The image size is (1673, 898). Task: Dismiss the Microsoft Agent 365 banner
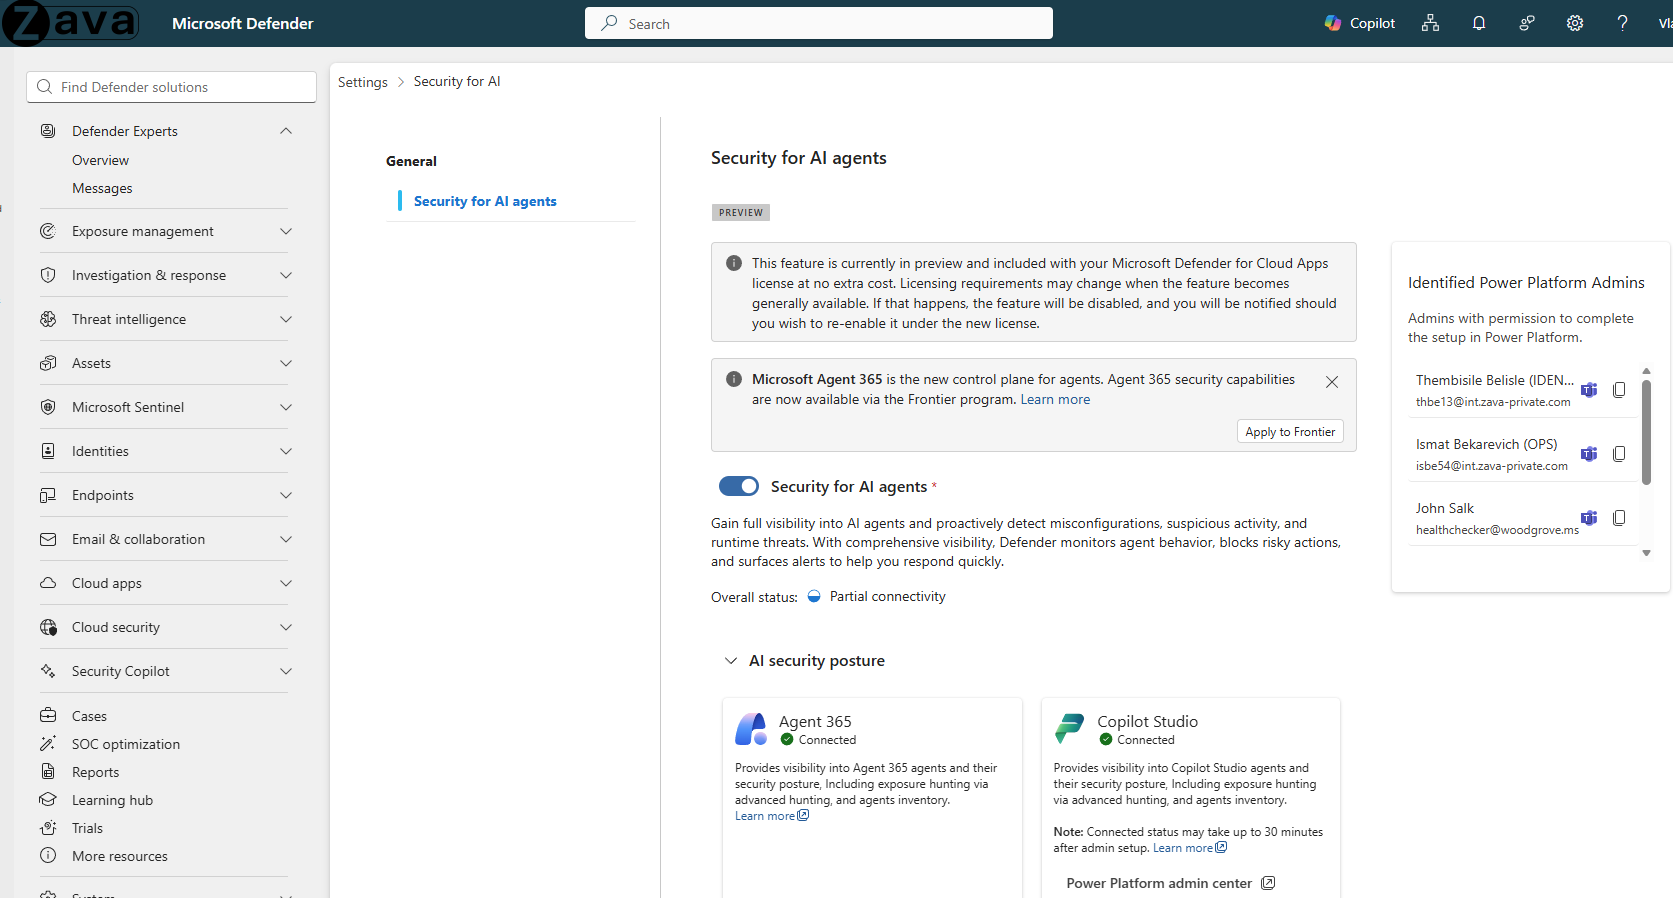tap(1332, 382)
